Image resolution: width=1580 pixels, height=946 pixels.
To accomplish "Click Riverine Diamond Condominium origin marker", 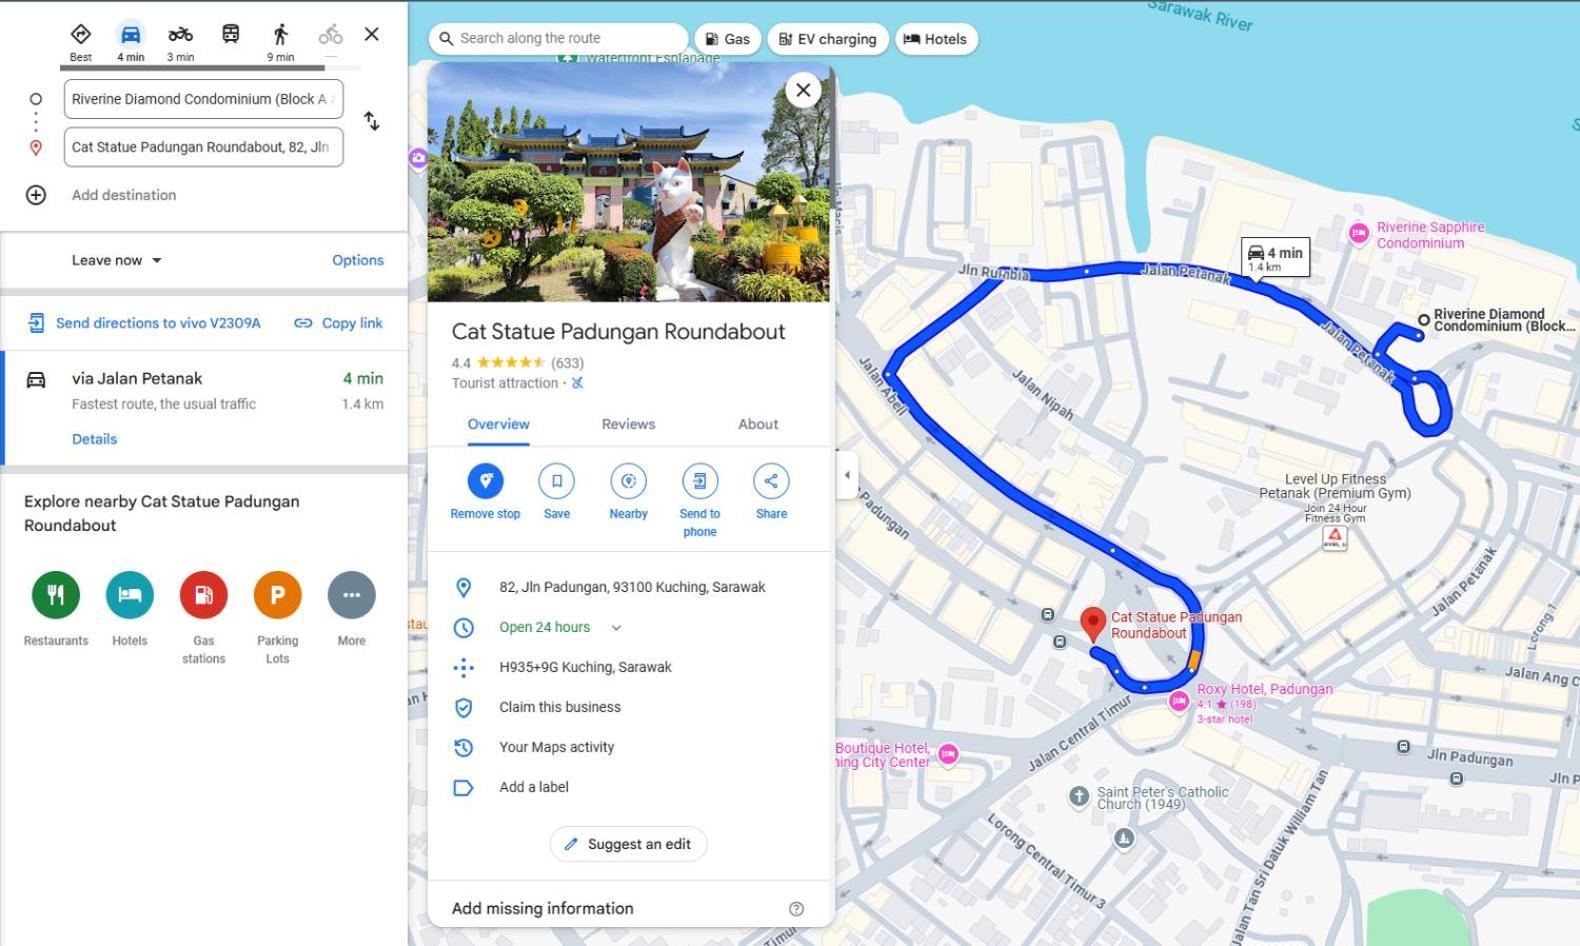I will click(1423, 320).
